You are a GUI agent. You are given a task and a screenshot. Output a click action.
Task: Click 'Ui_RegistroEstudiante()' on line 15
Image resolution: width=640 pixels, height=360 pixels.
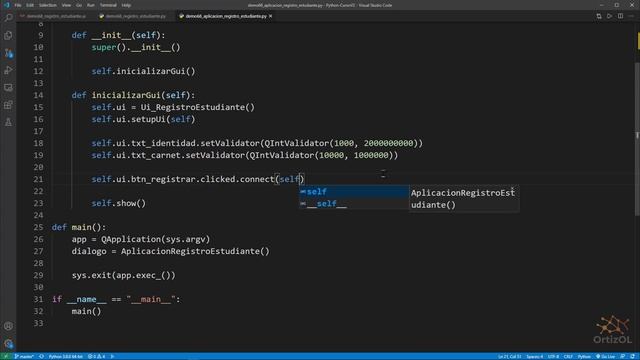click(x=198, y=107)
